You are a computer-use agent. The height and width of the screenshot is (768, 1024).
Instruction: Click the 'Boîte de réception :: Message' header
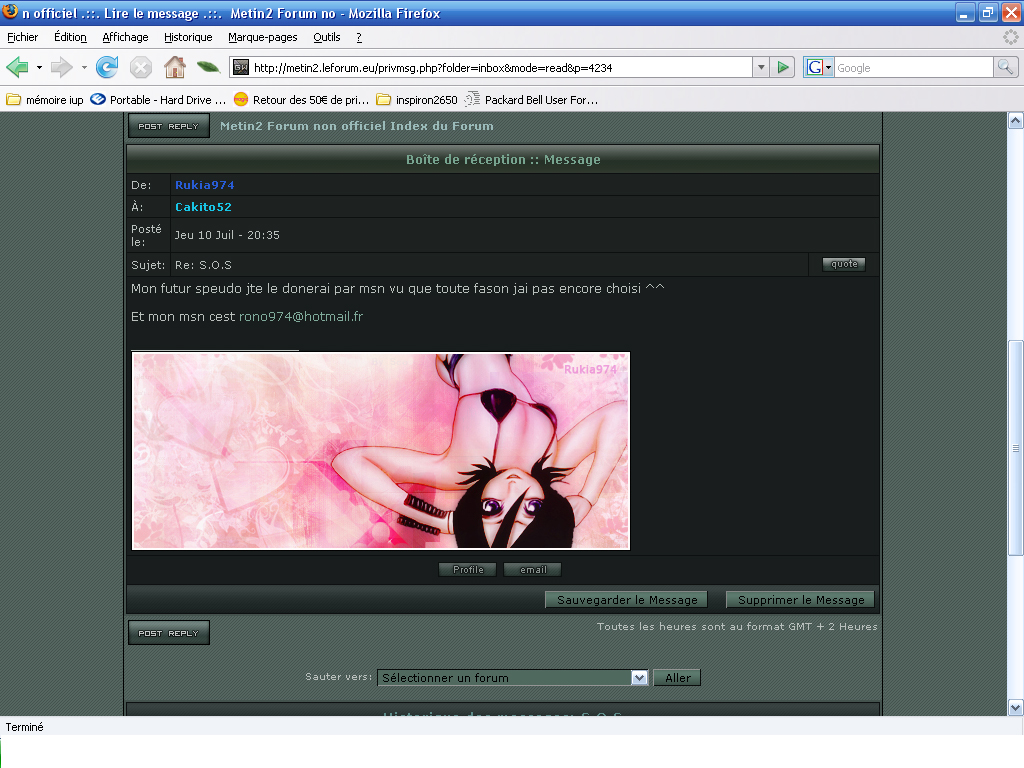point(503,159)
